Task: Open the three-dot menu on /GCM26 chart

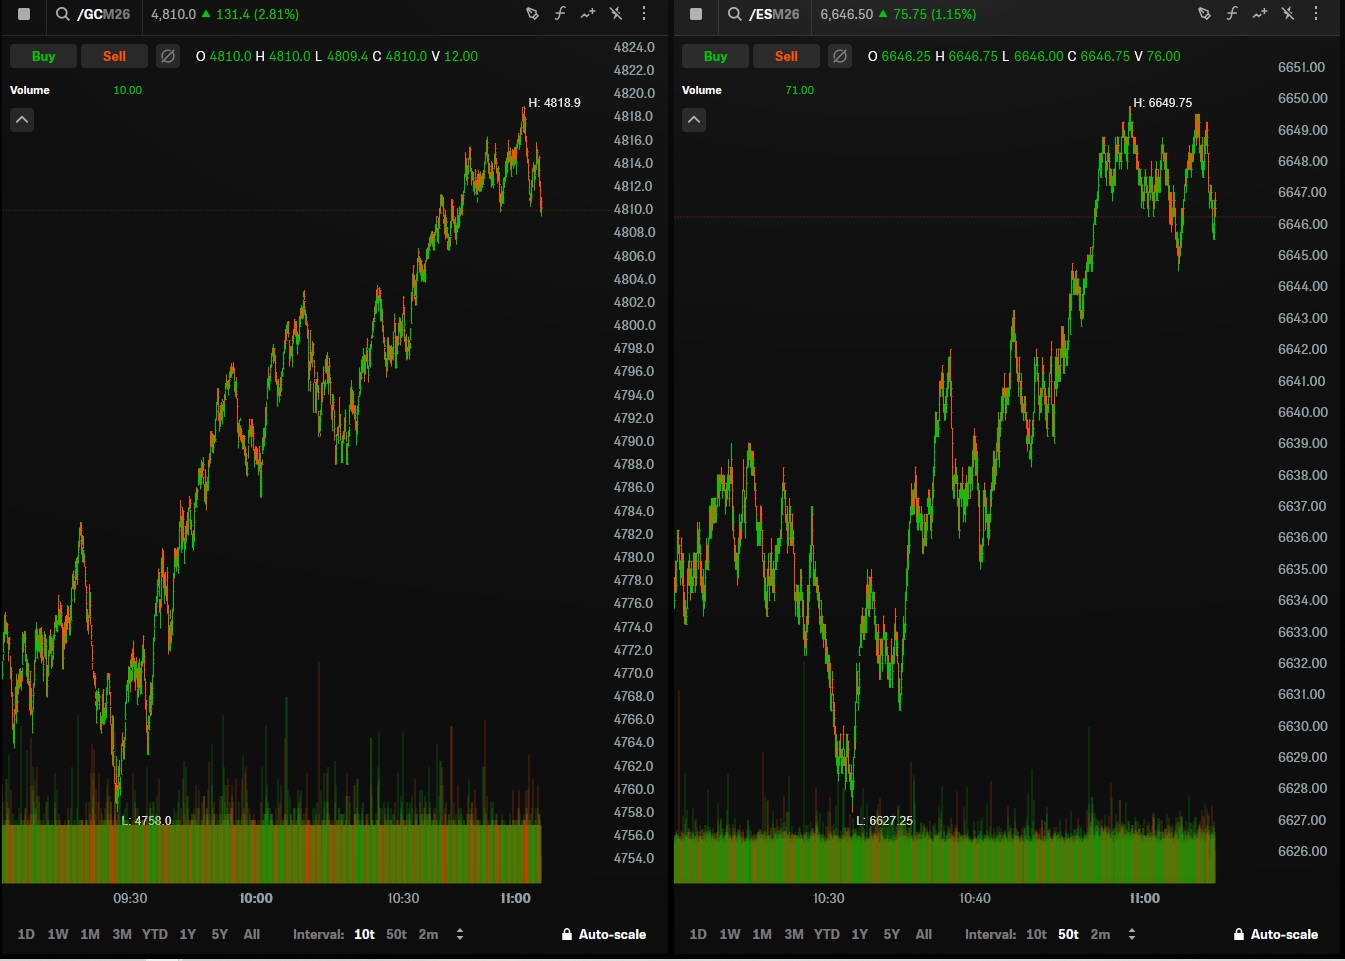Action: pyautogui.click(x=644, y=14)
